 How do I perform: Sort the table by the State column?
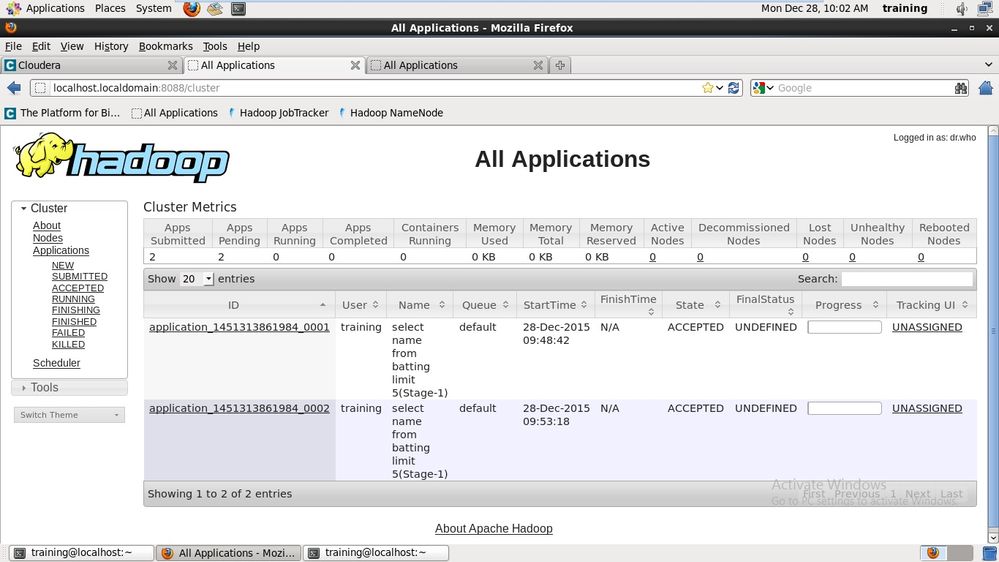click(689, 305)
